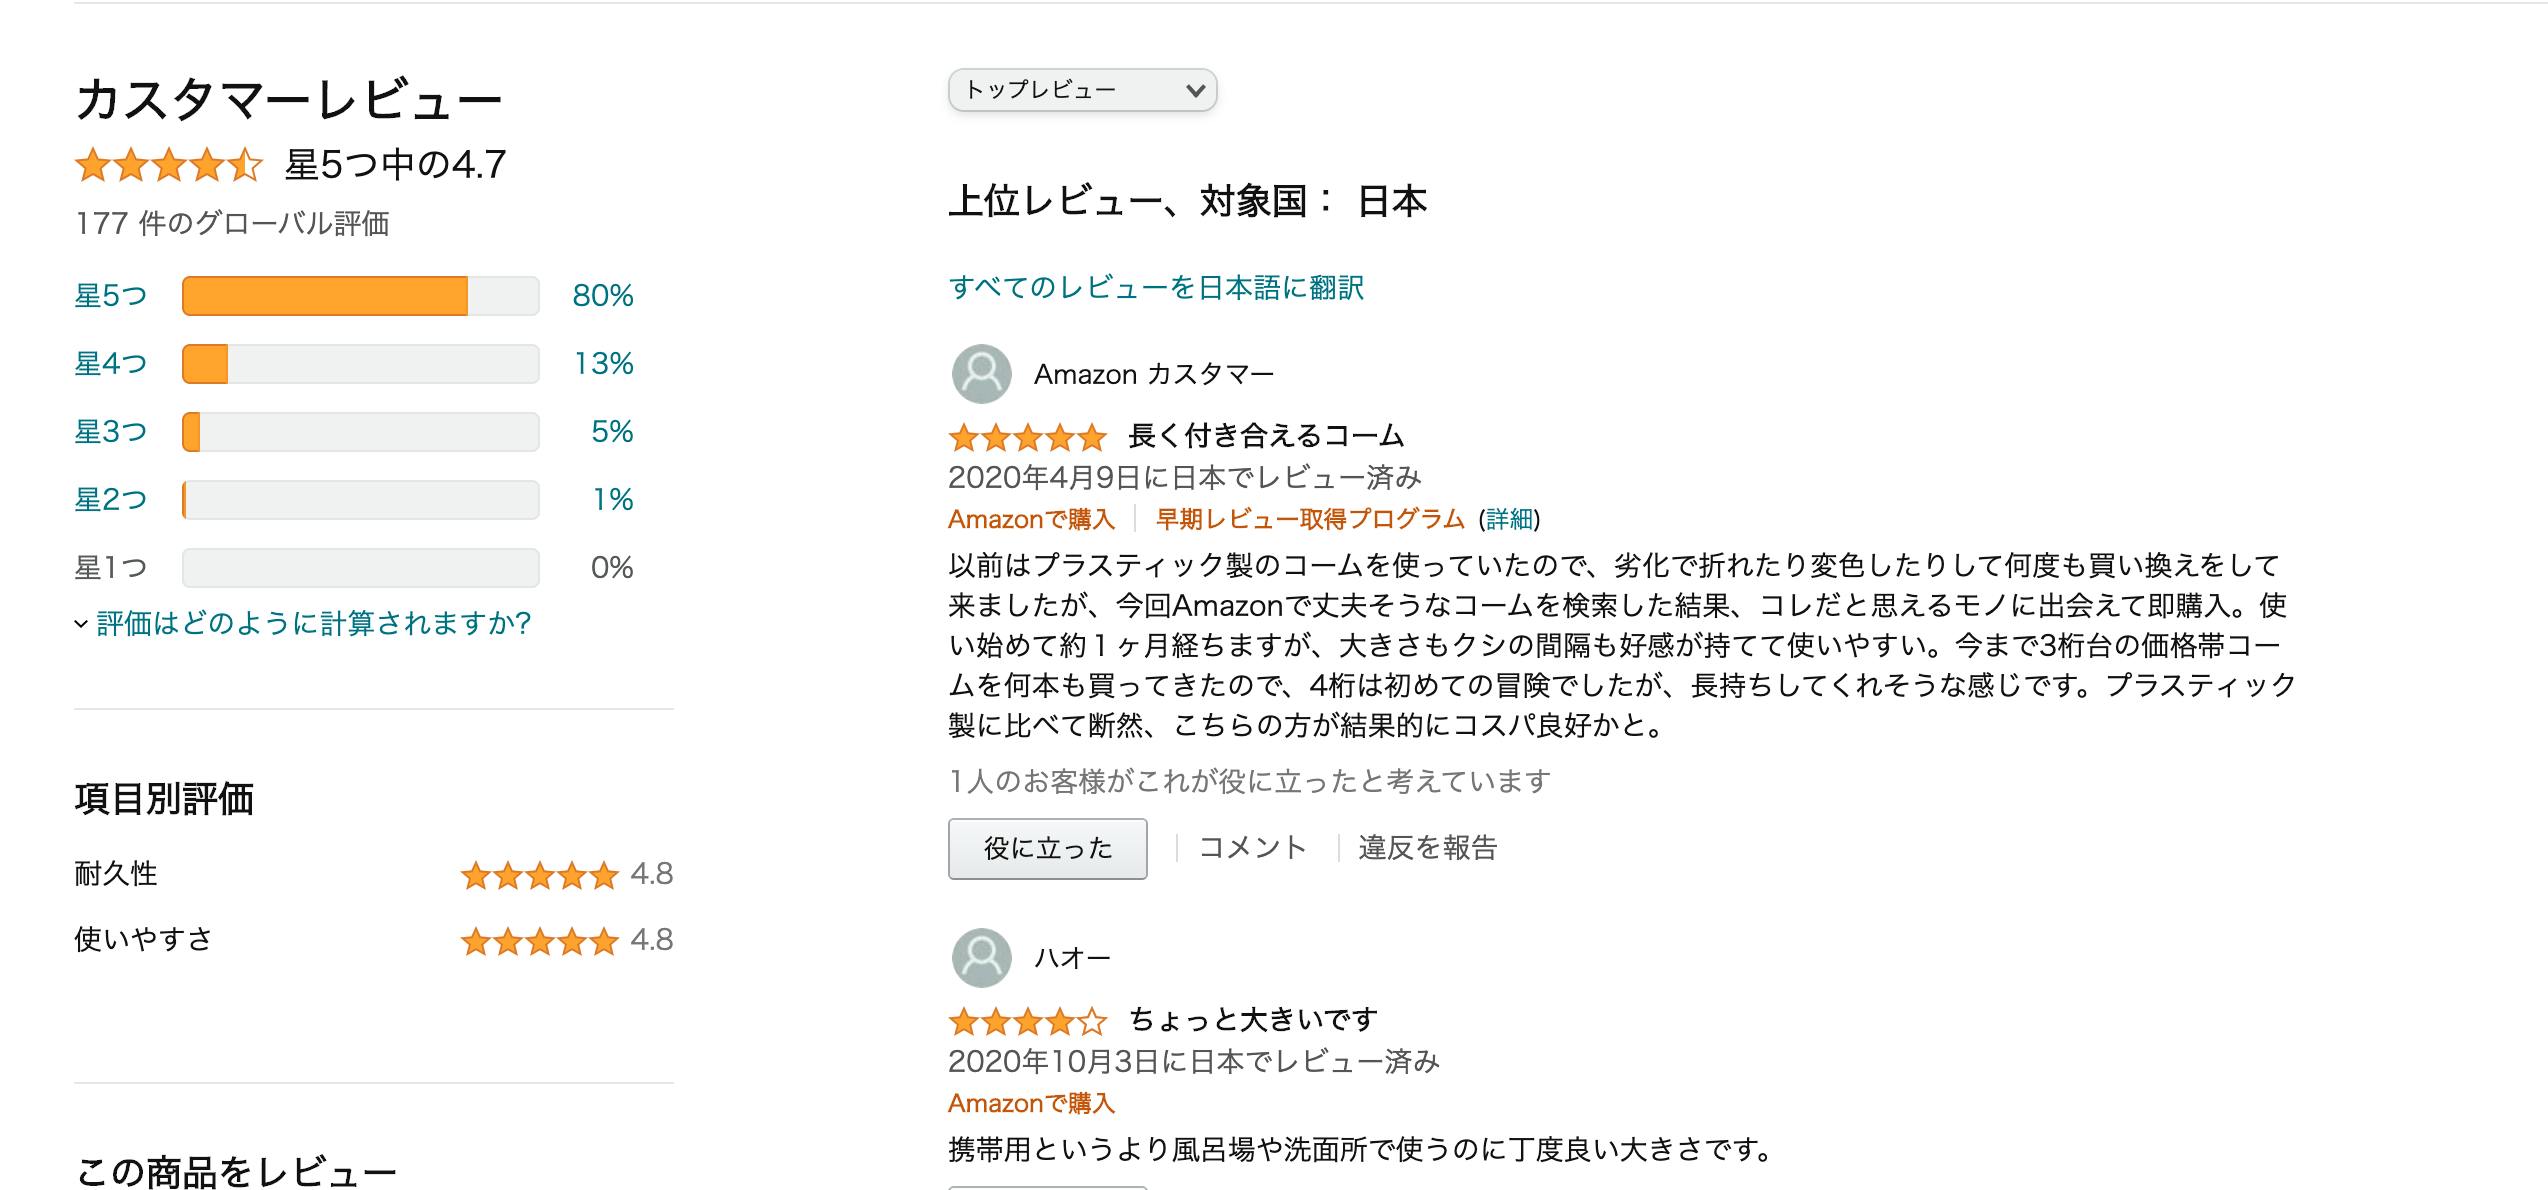
Task: Open 詳細 link for early reviewer program
Action: [x=1509, y=519]
